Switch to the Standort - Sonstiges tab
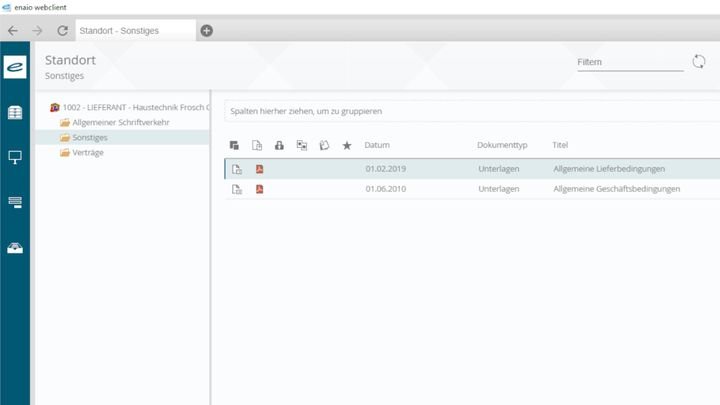 click(x=132, y=30)
